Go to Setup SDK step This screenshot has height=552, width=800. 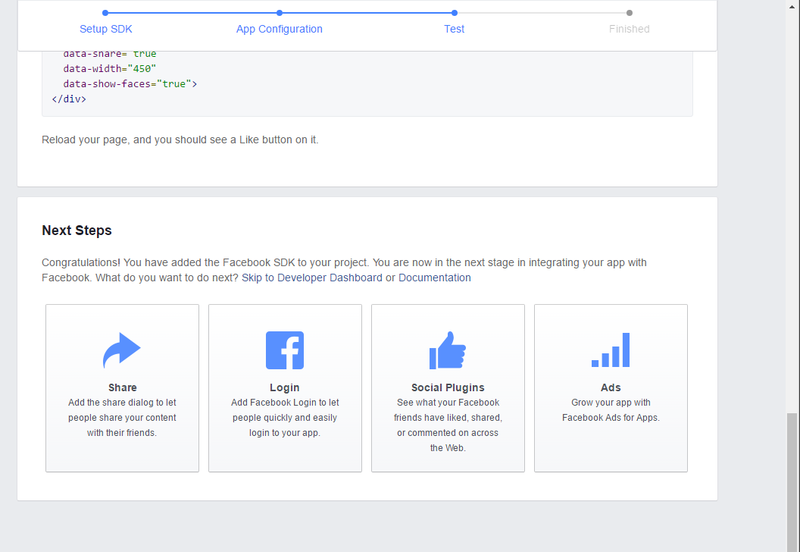[x=106, y=29]
